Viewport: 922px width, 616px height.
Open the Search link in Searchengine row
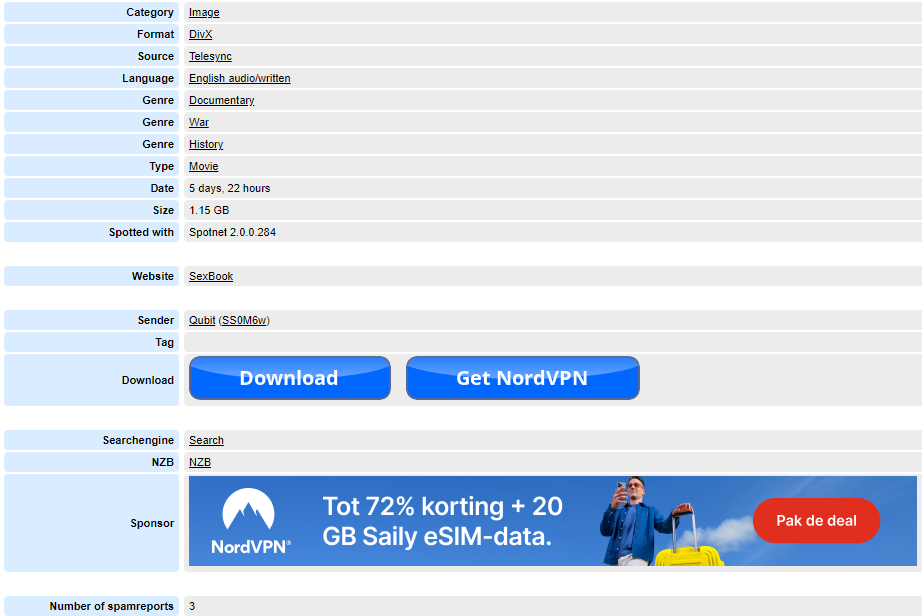coord(206,440)
